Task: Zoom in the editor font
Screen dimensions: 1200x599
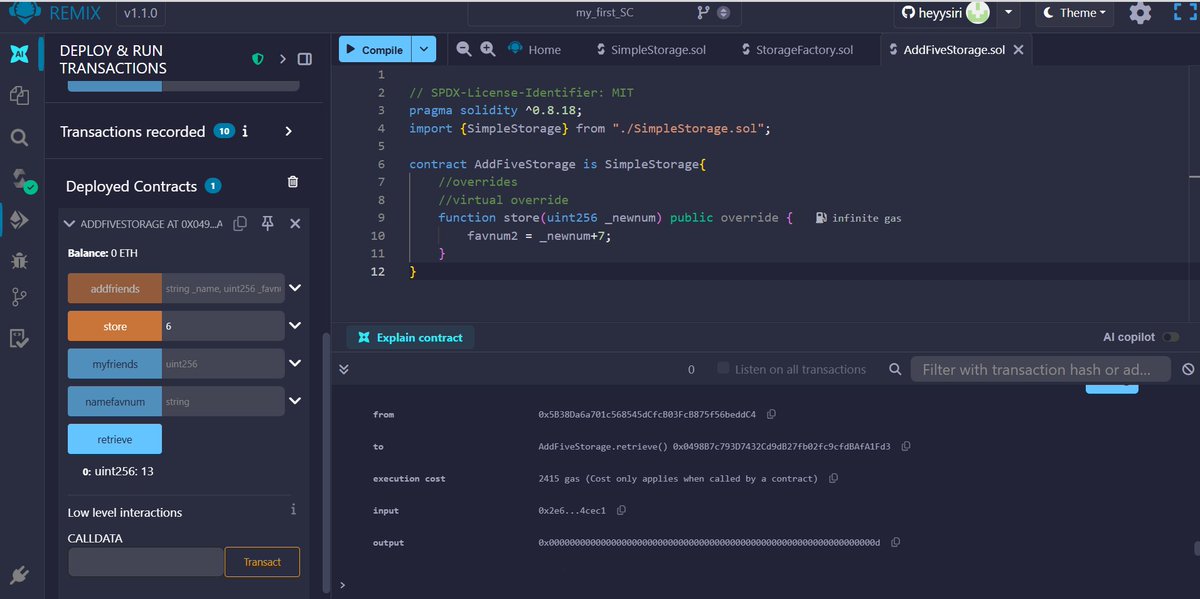Action: [487, 49]
